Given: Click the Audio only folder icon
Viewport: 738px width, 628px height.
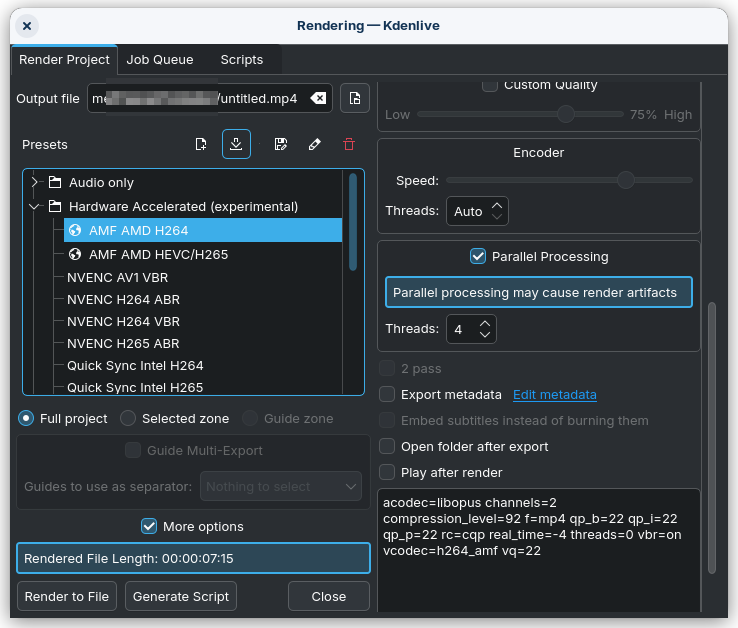Looking at the screenshot, I should click(55, 182).
